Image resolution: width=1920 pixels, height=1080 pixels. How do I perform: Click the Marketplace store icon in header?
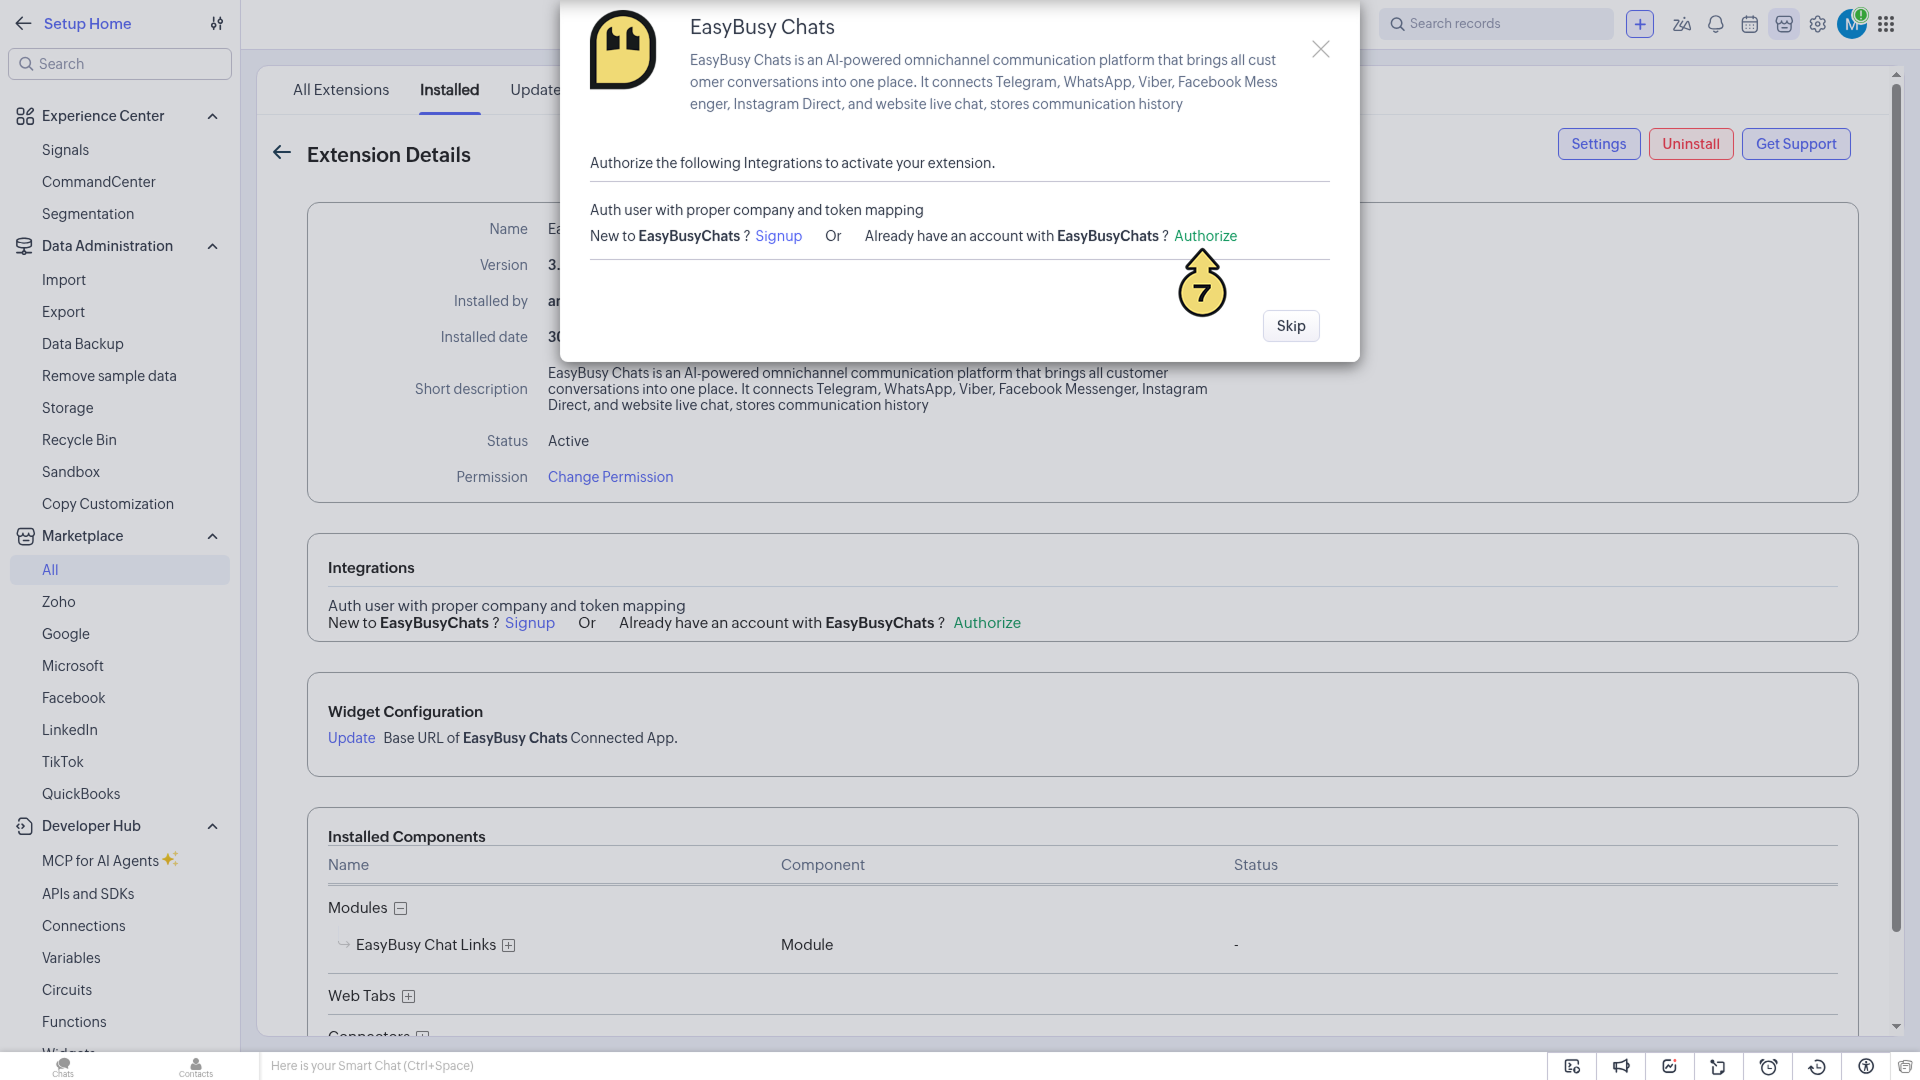coord(1784,24)
